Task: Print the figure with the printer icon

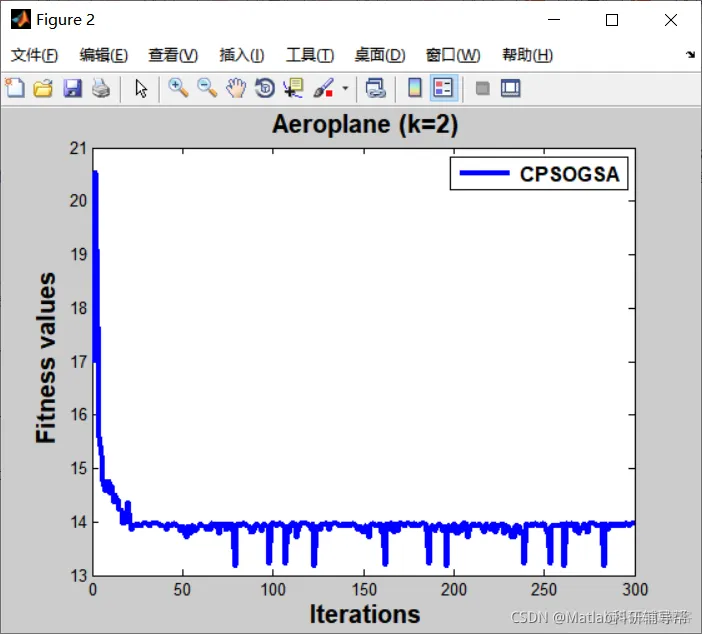Action: click(101, 88)
